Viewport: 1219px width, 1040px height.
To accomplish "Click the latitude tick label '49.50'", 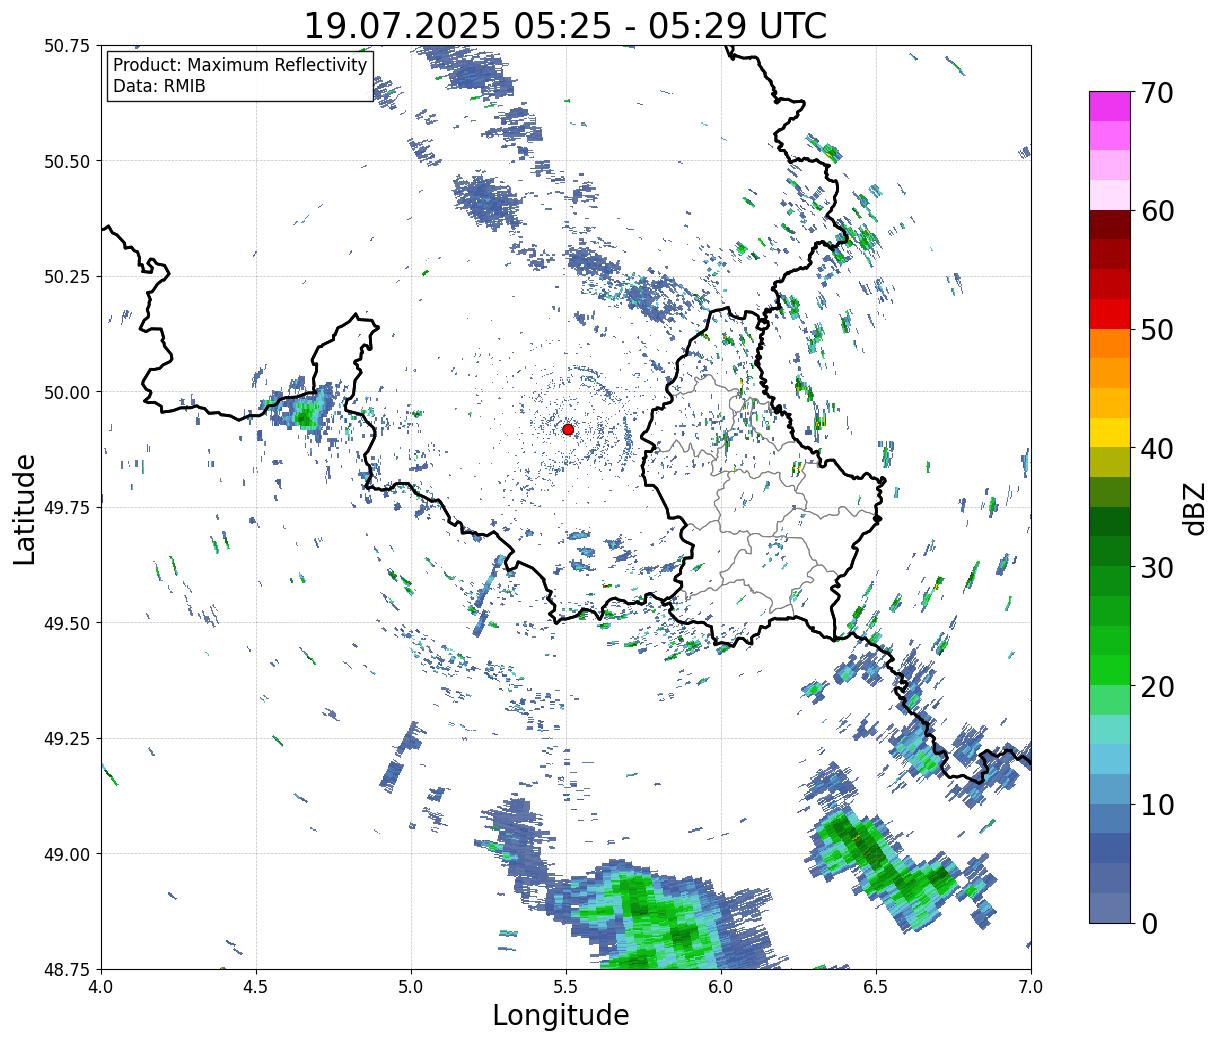I will click(67, 623).
